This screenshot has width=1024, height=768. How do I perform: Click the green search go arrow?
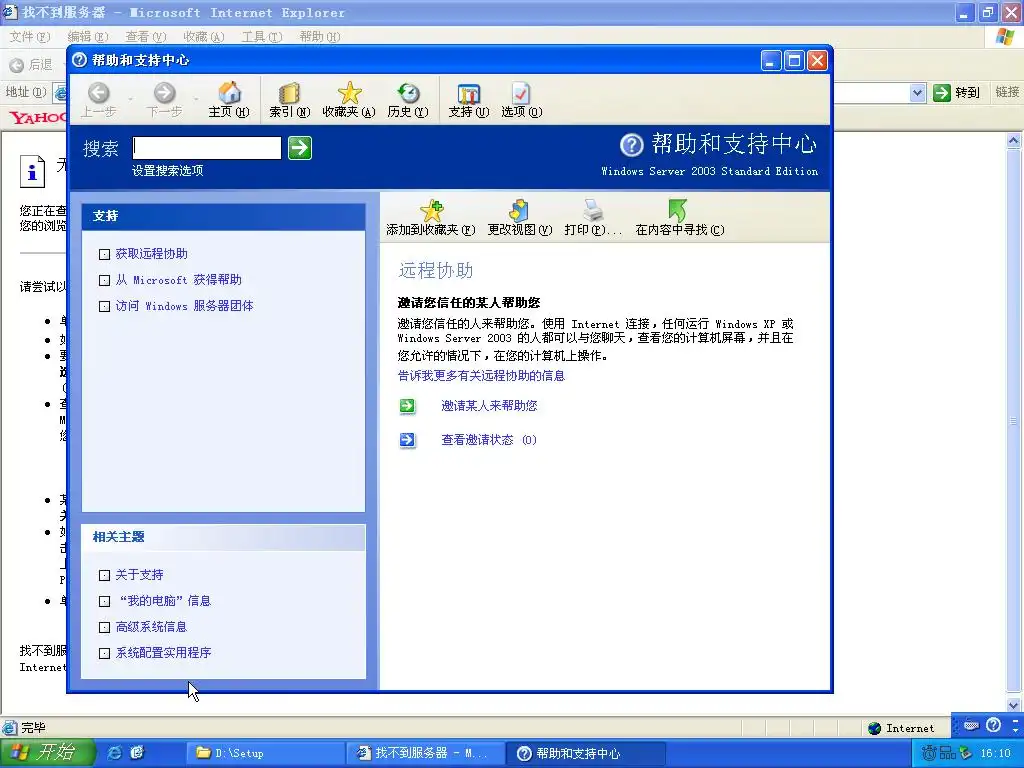(x=300, y=148)
